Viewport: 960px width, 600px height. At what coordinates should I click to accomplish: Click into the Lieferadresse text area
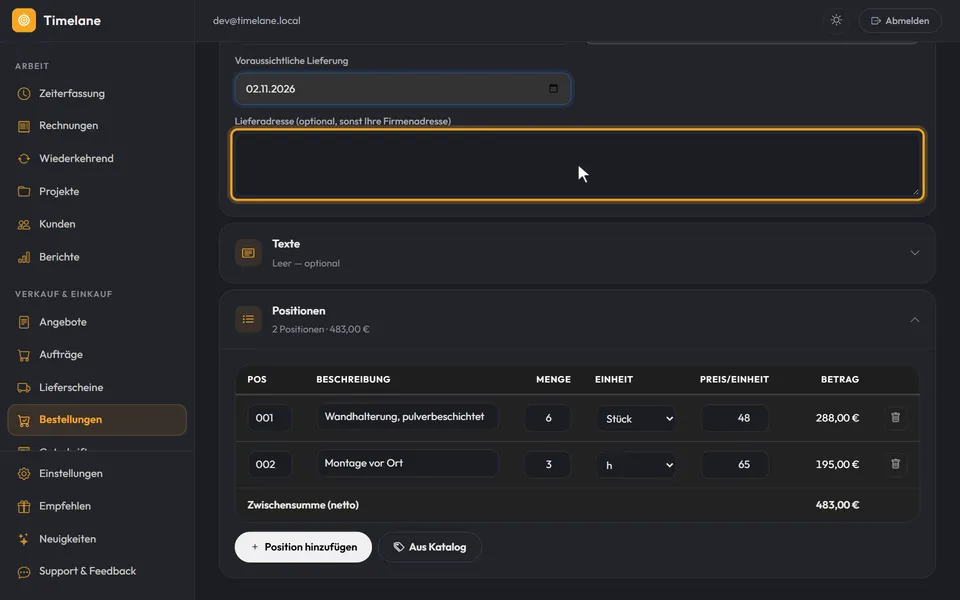(577, 165)
